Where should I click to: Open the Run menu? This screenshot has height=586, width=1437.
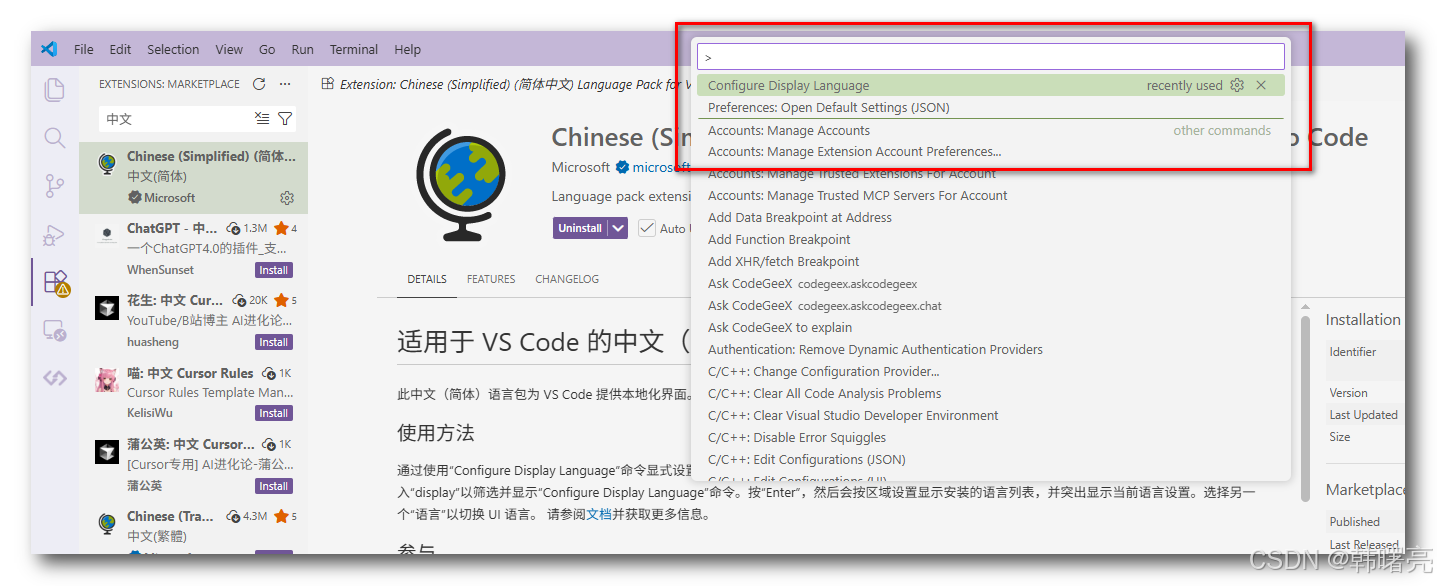(302, 49)
